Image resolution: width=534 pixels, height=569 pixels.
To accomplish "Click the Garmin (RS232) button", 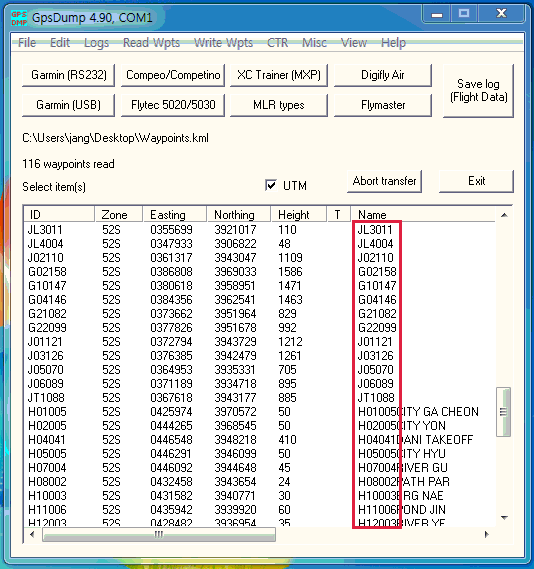I will tap(69, 75).
